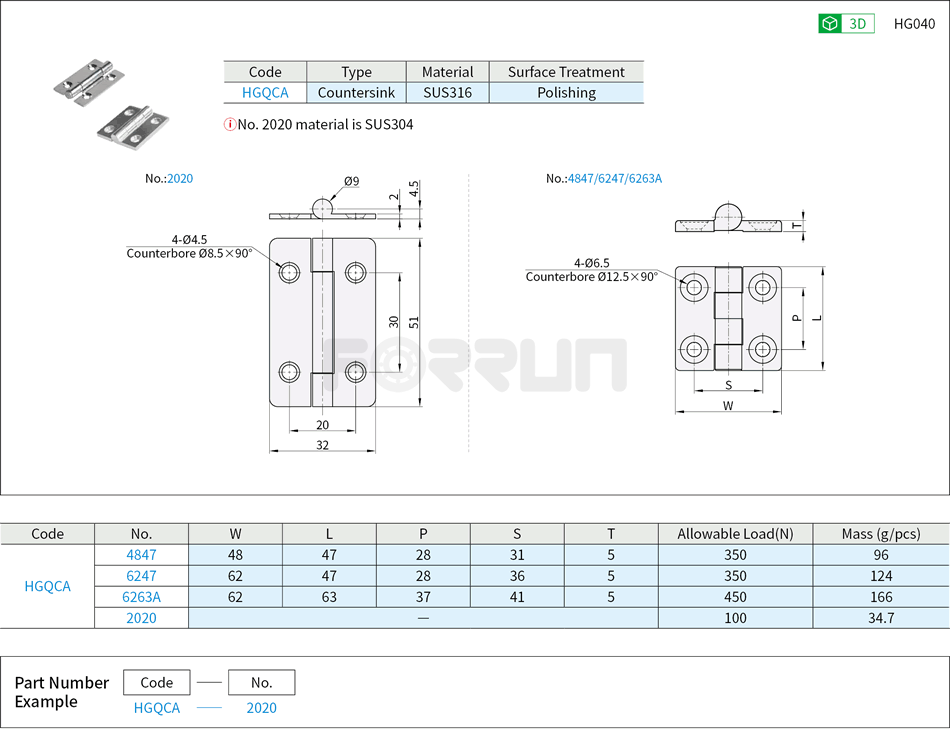Screen dimensions: 950x730
Task: Click the red warning info icon
Action: coord(230,125)
